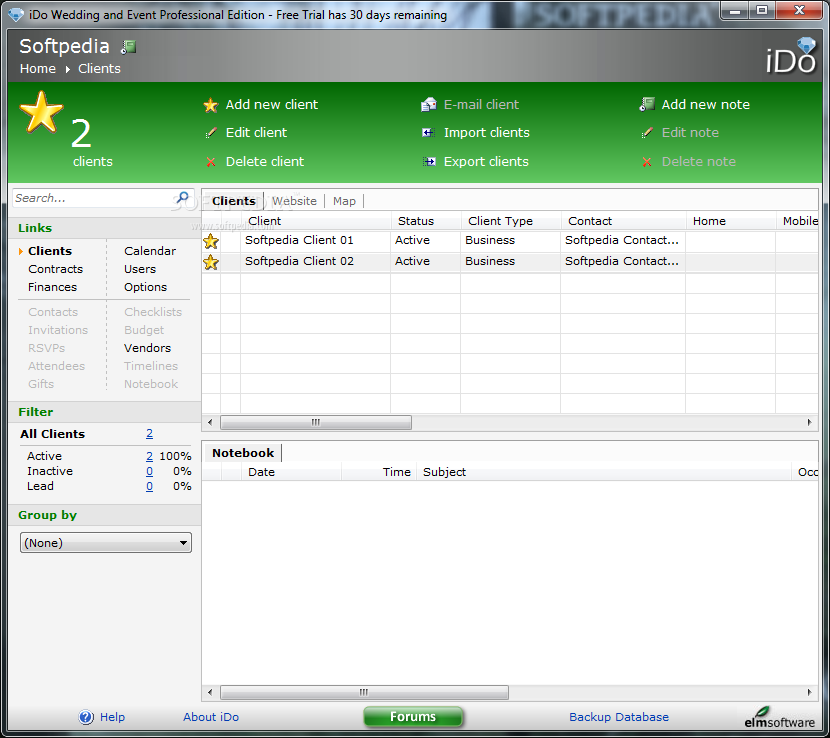Screen dimensions: 830x738
Task: Open About iDo link
Action: point(211,717)
